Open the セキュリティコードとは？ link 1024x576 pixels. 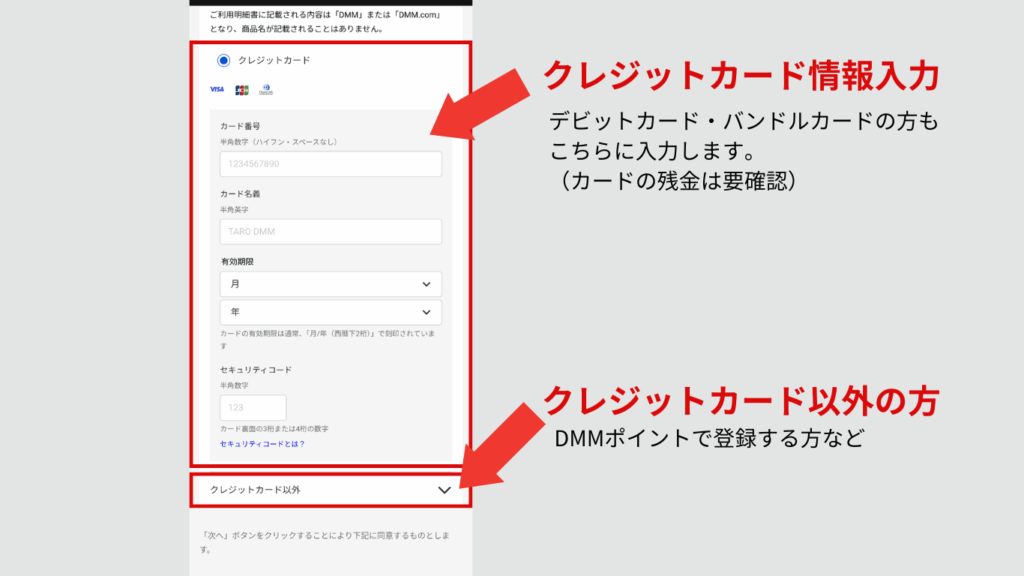coord(263,444)
